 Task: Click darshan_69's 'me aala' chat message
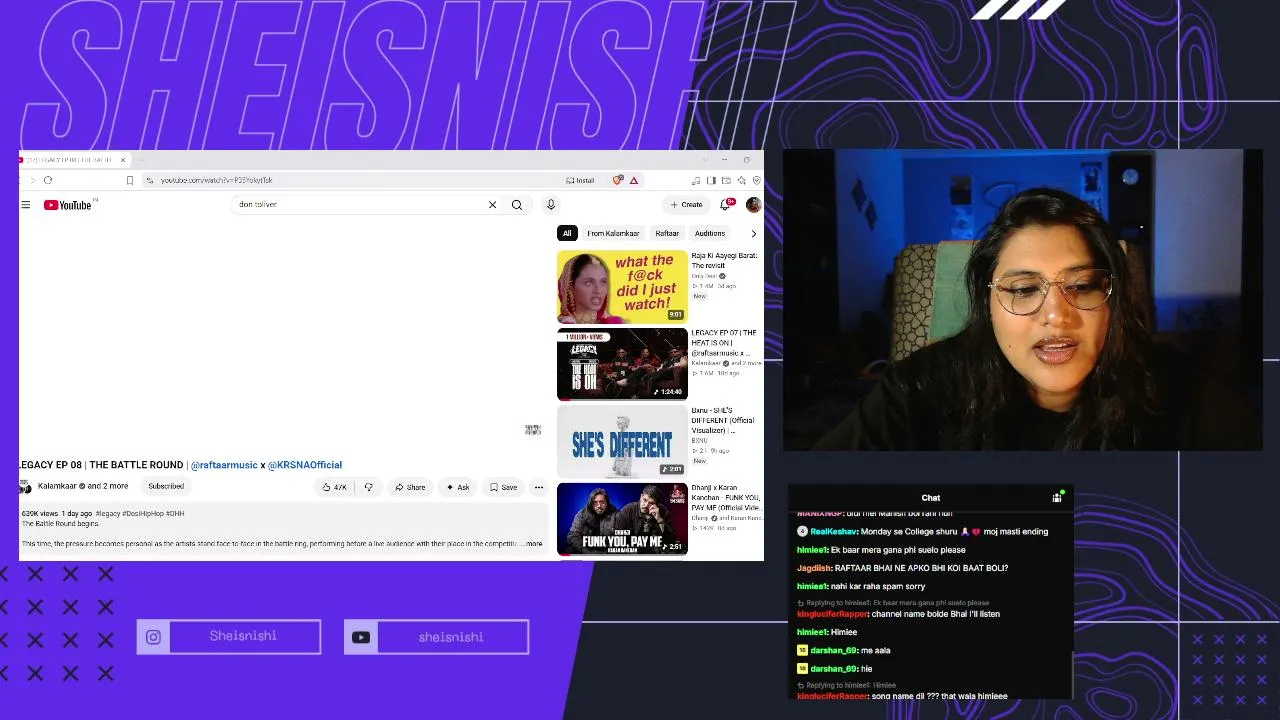pyautogui.click(x=875, y=651)
